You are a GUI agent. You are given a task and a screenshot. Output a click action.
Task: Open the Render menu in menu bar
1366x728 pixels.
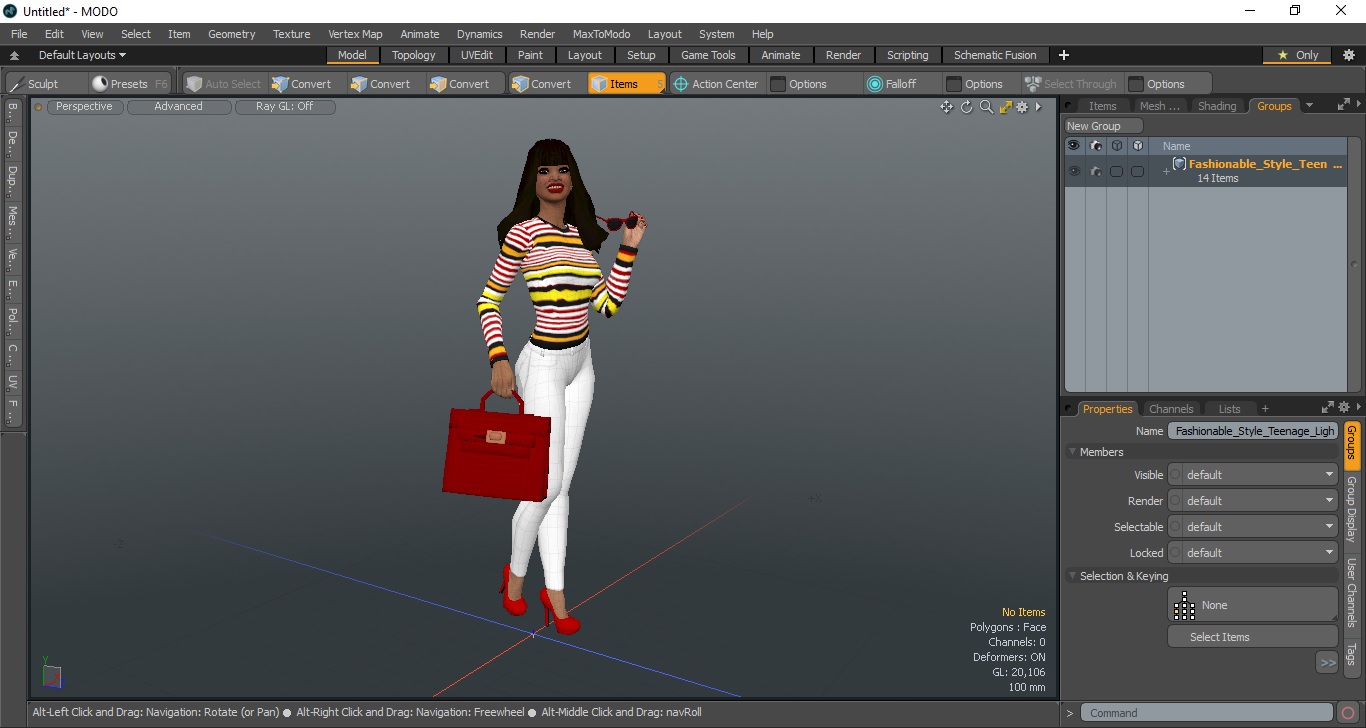tap(538, 34)
